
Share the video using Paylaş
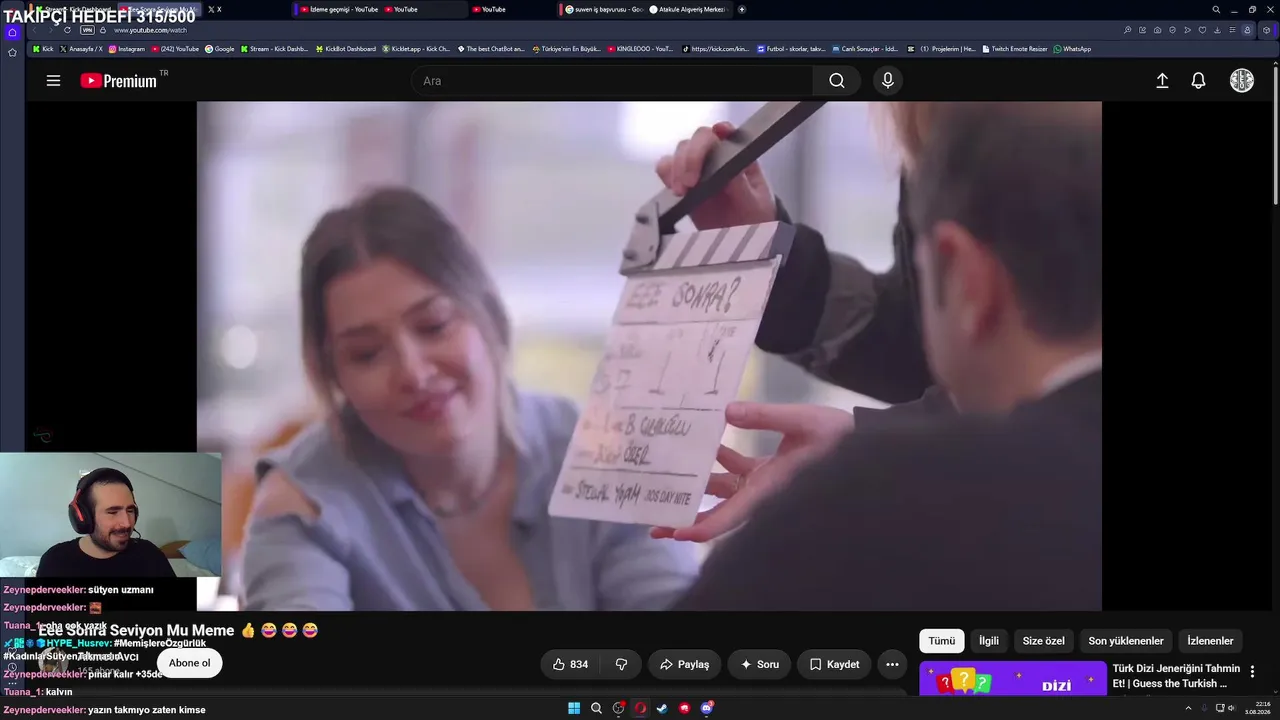pos(684,664)
